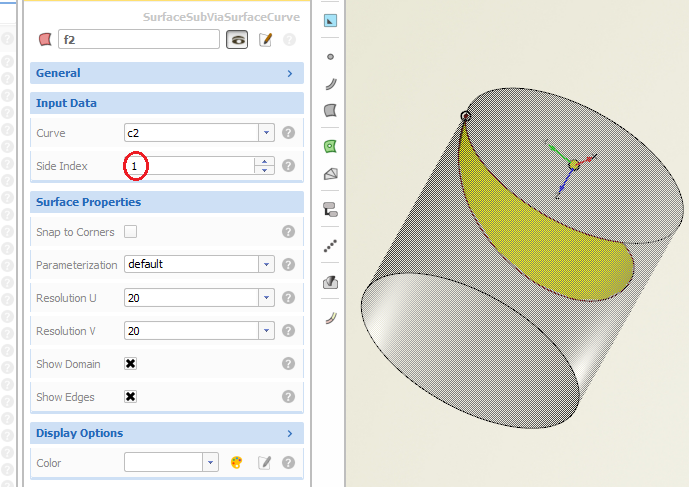689x487 pixels.
Task: Decrement the Side Index stepper down
Action: click(265, 170)
